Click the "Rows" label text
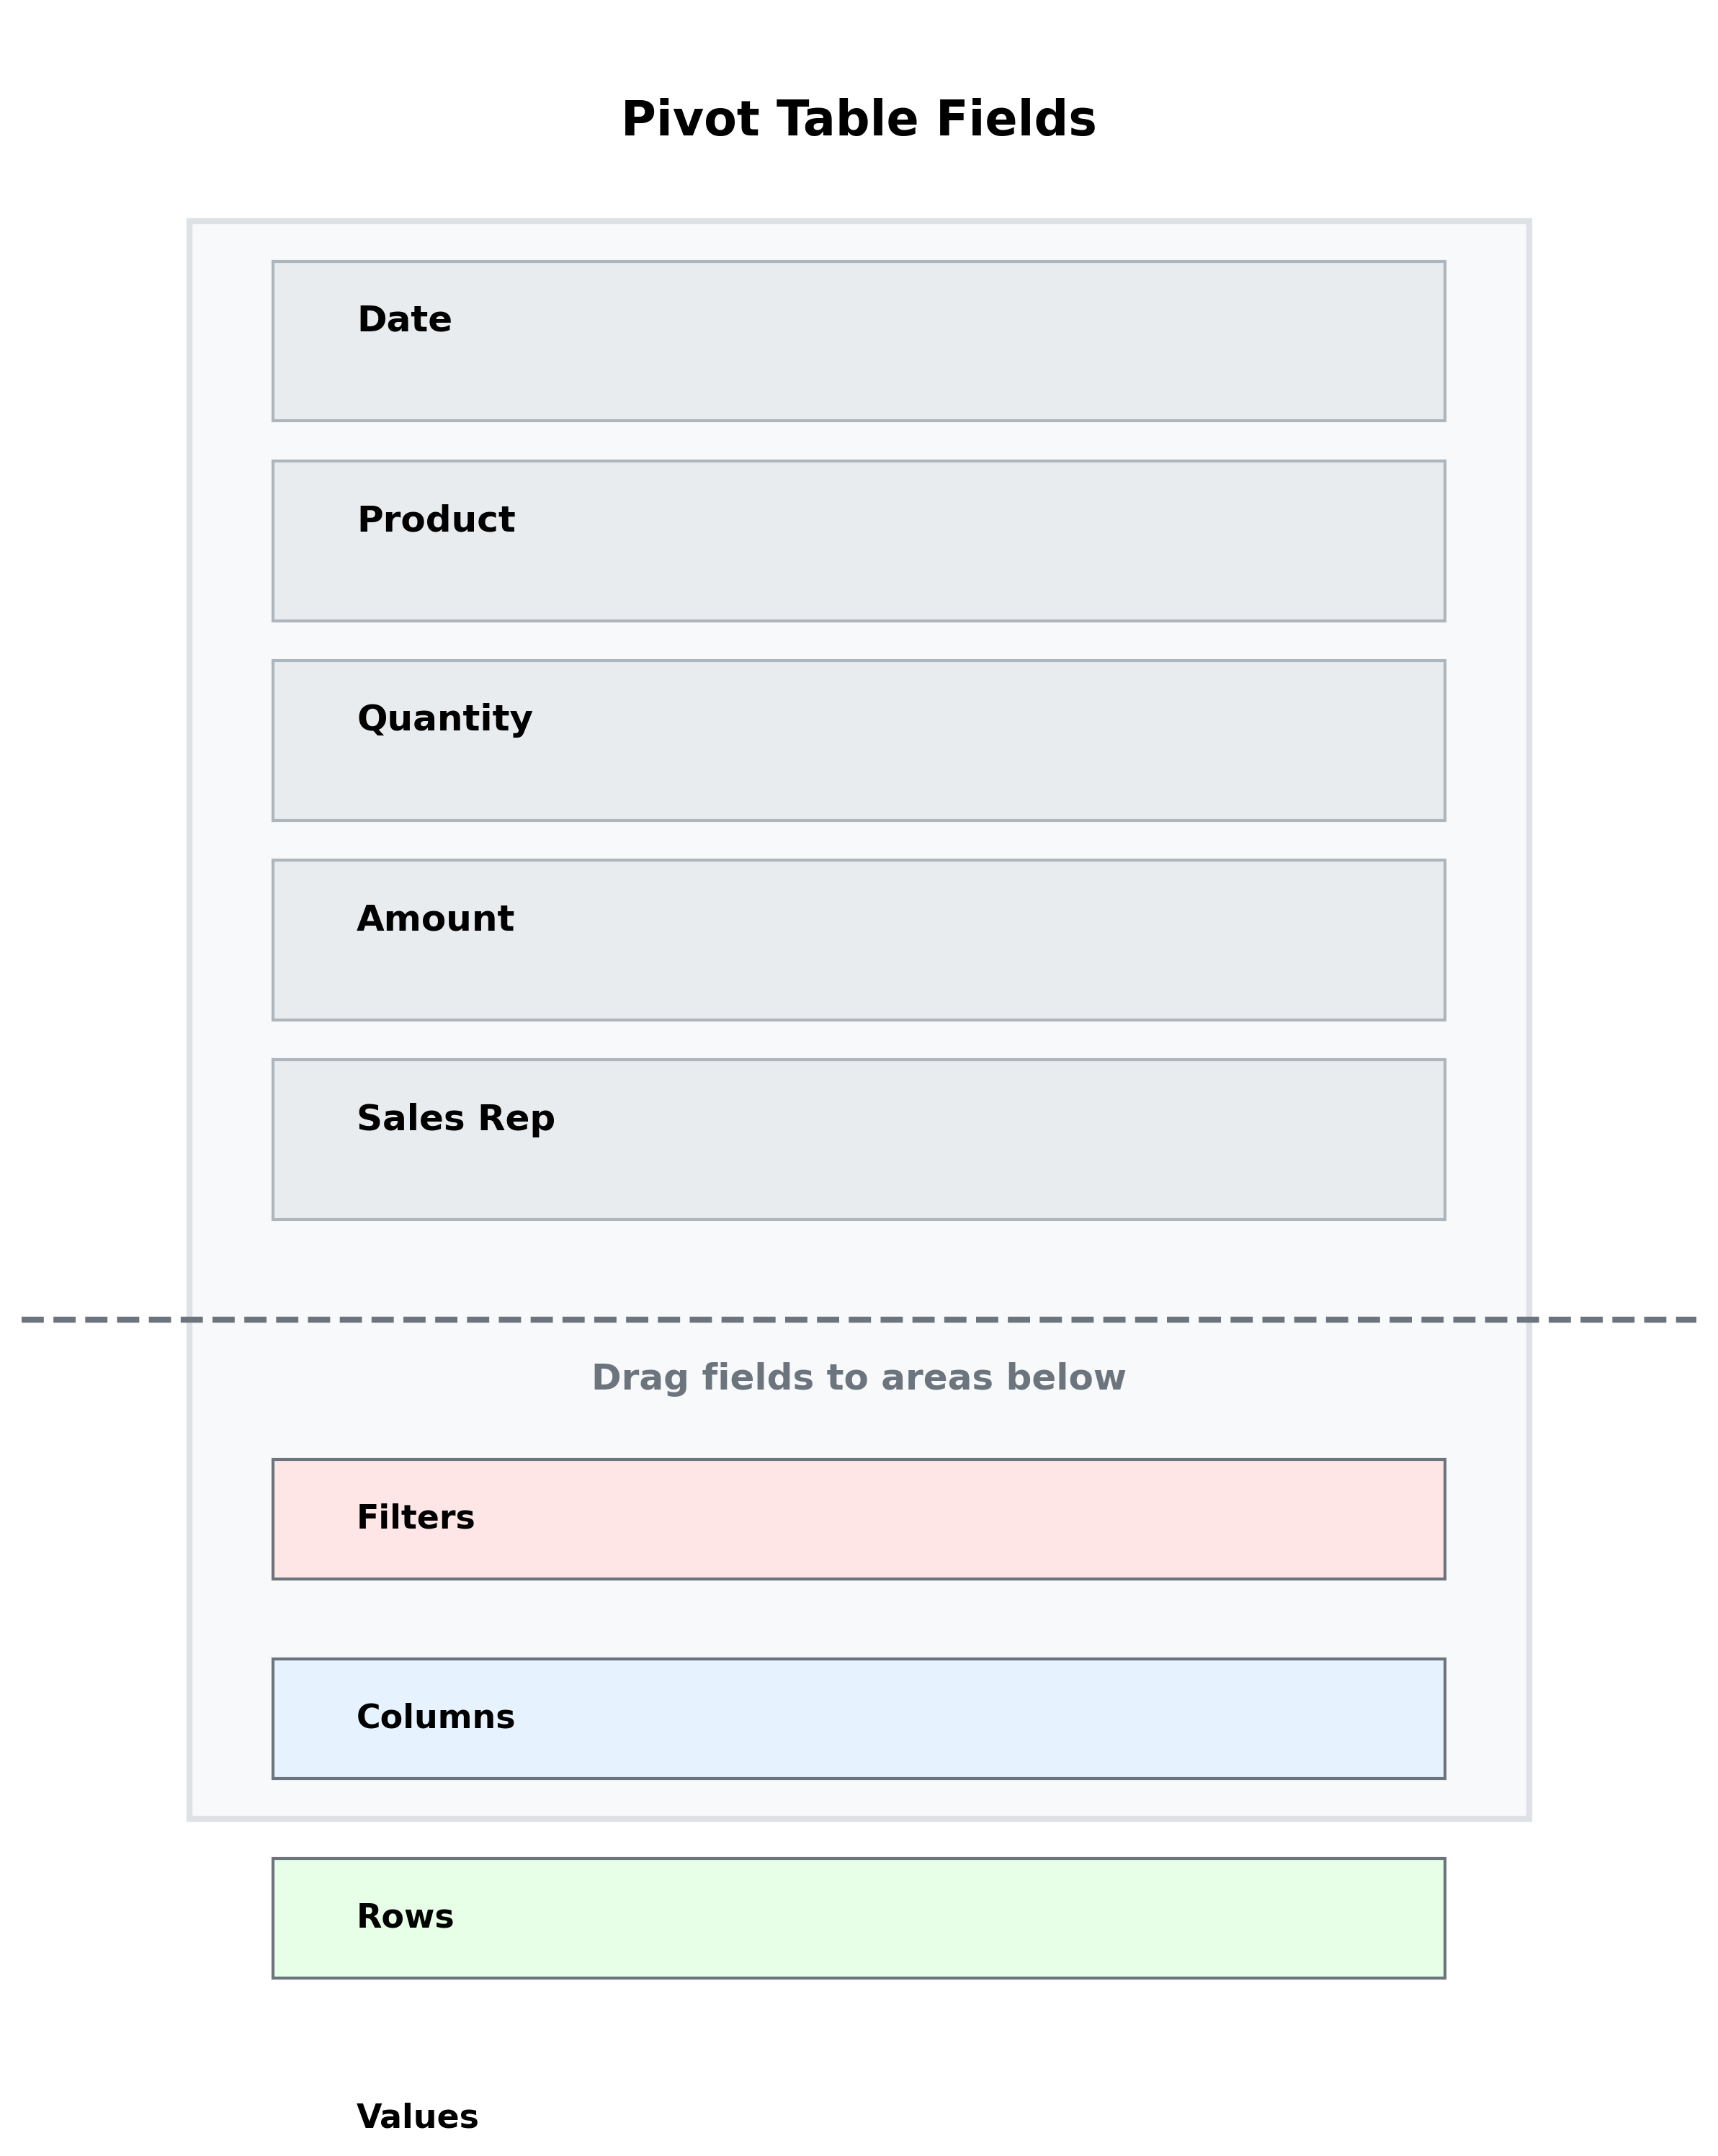The width and height of the screenshot is (1718, 2156). pos(405,1917)
